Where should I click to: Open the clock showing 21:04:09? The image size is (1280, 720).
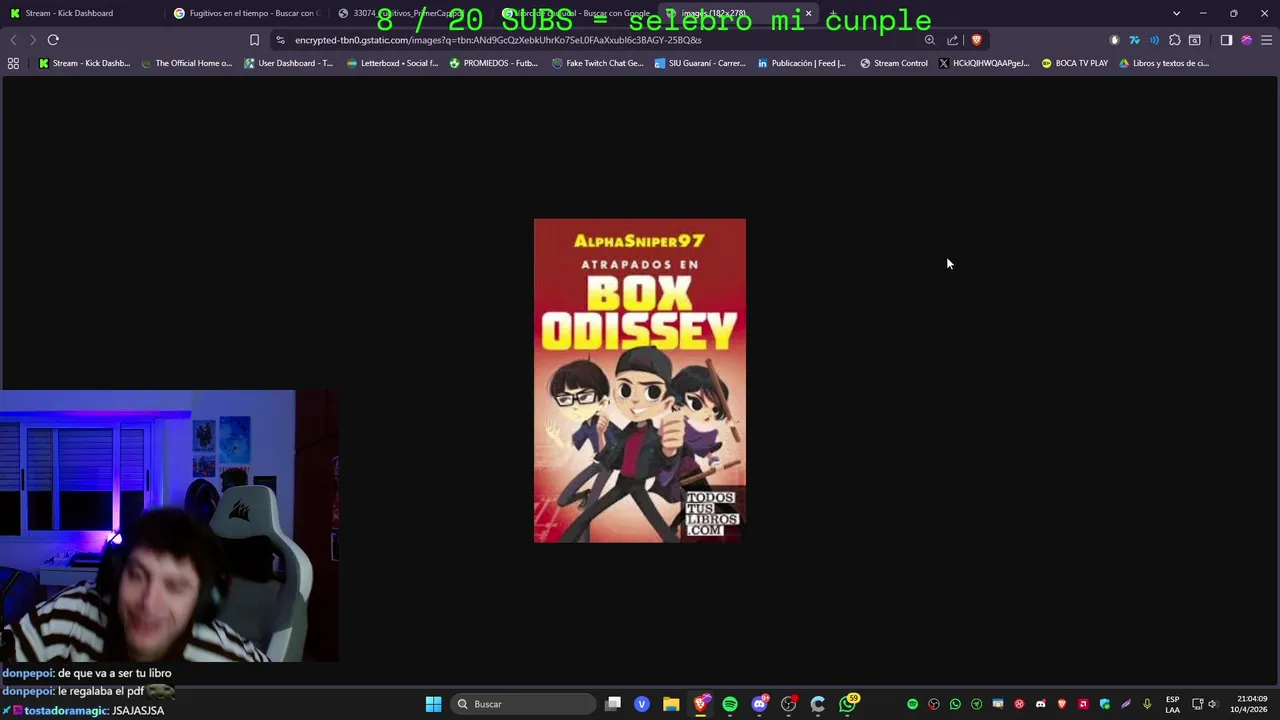pyautogui.click(x=1251, y=704)
